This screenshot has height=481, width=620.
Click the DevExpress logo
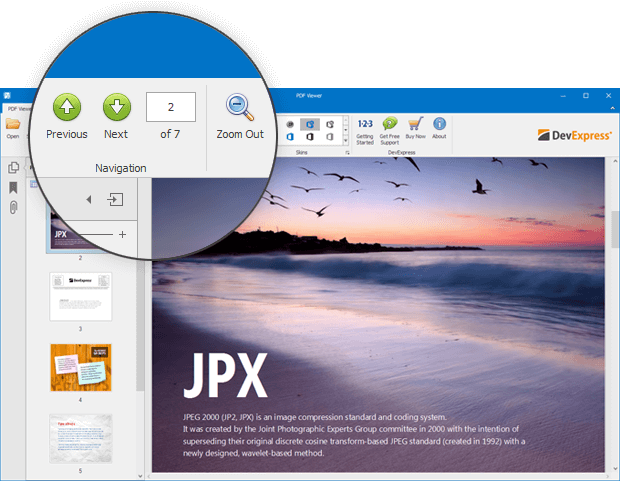click(575, 135)
